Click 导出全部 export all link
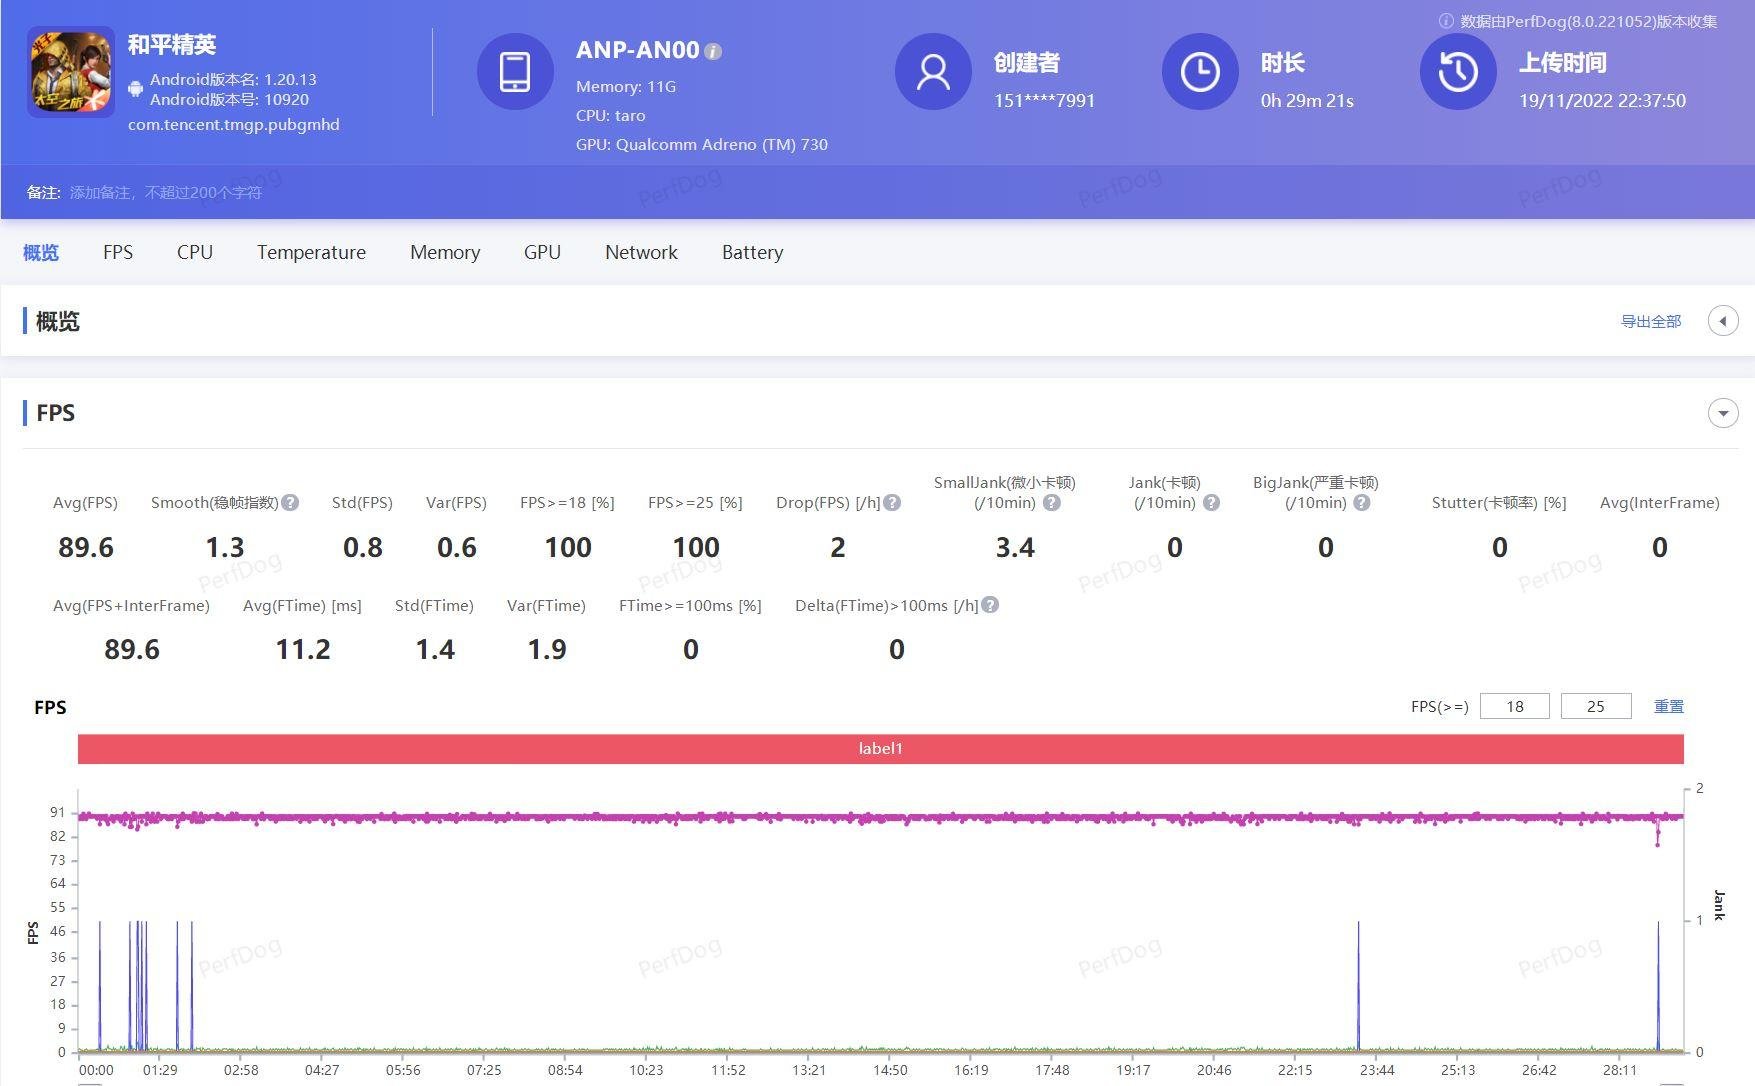1755x1086 pixels. 1650,321
